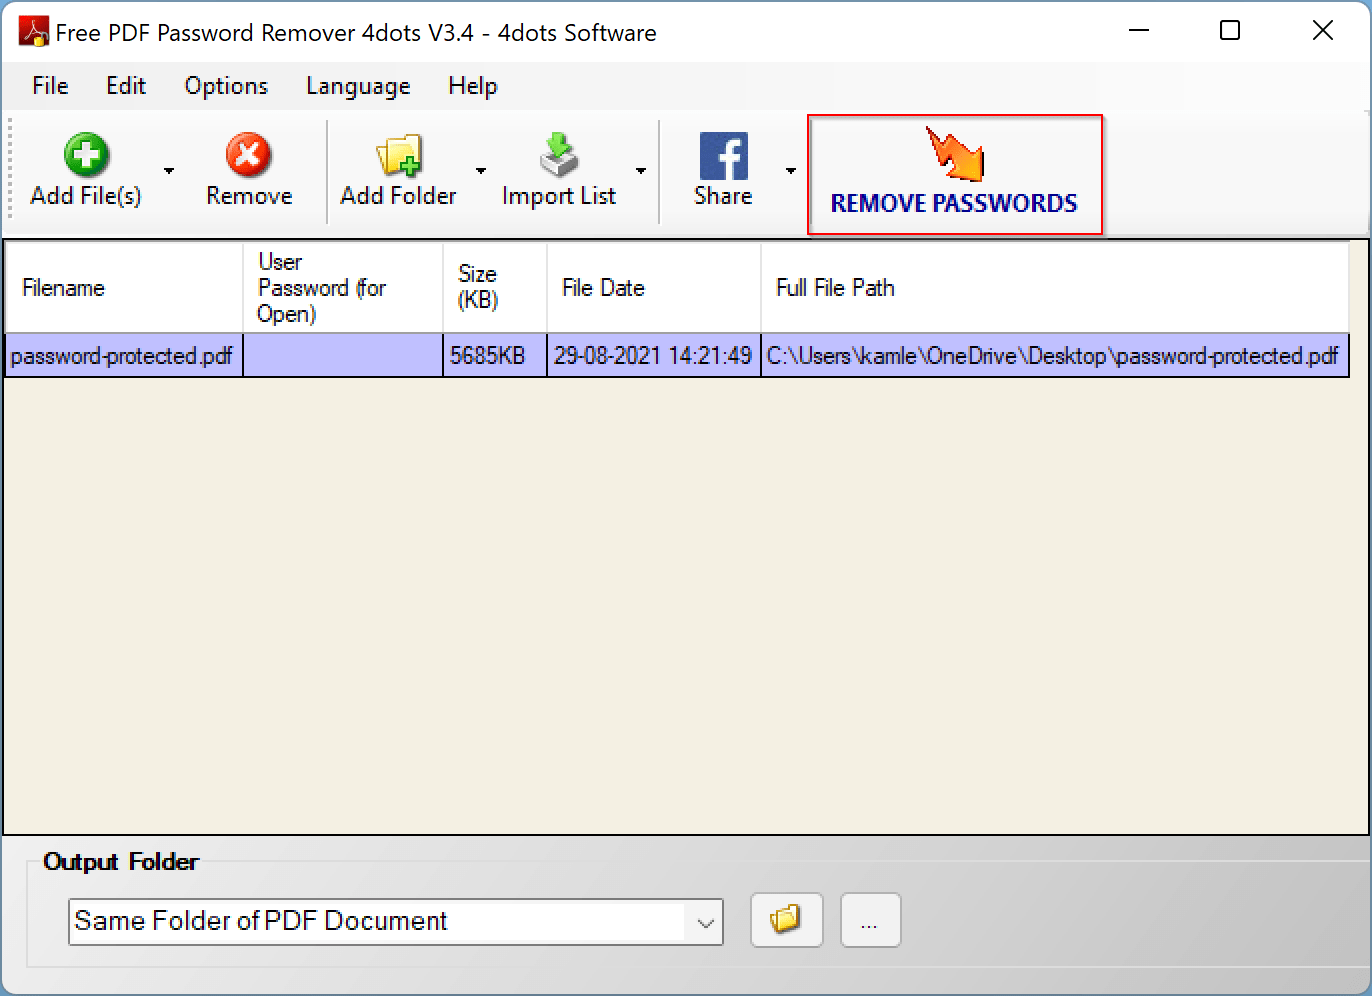Click the yellow folder icon beside Output Folder dropdown
The width and height of the screenshot is (1372, 996).
click(786, 919)
